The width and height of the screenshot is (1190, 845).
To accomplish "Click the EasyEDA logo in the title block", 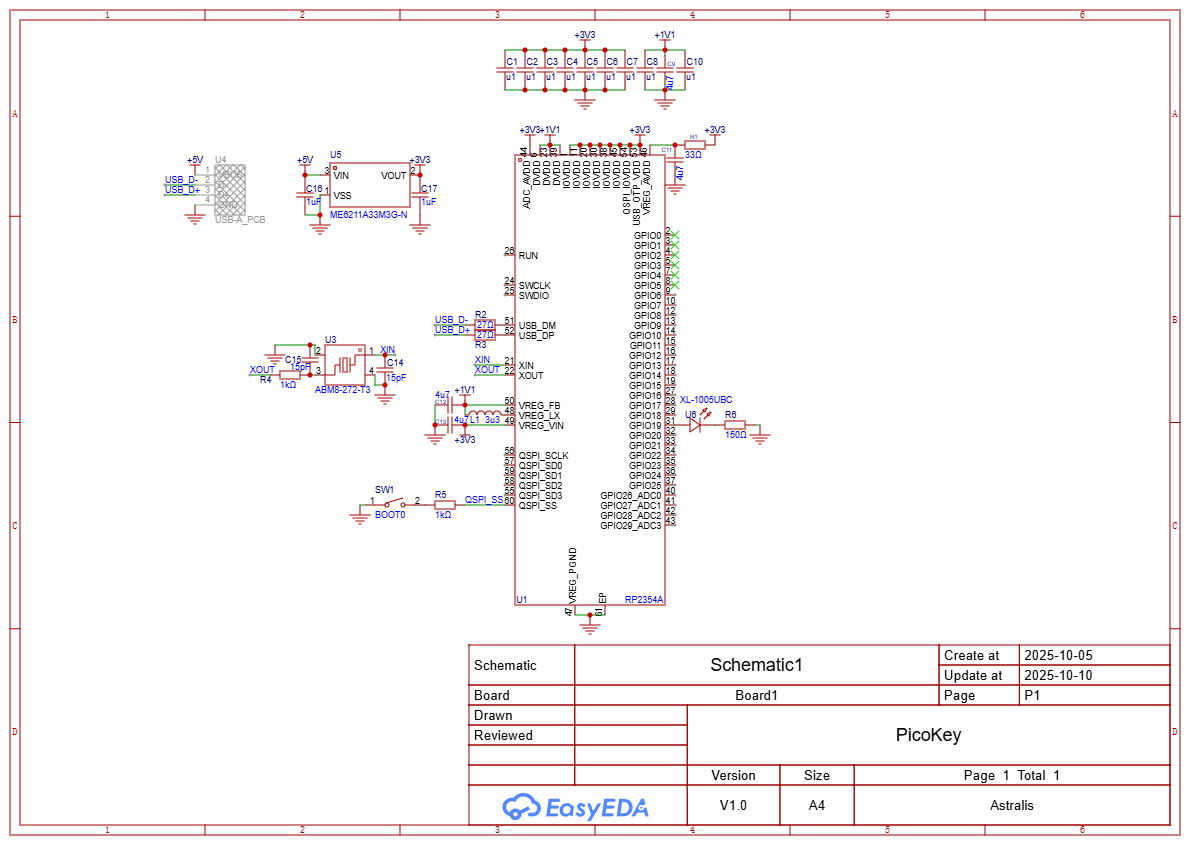I will 575,806.
